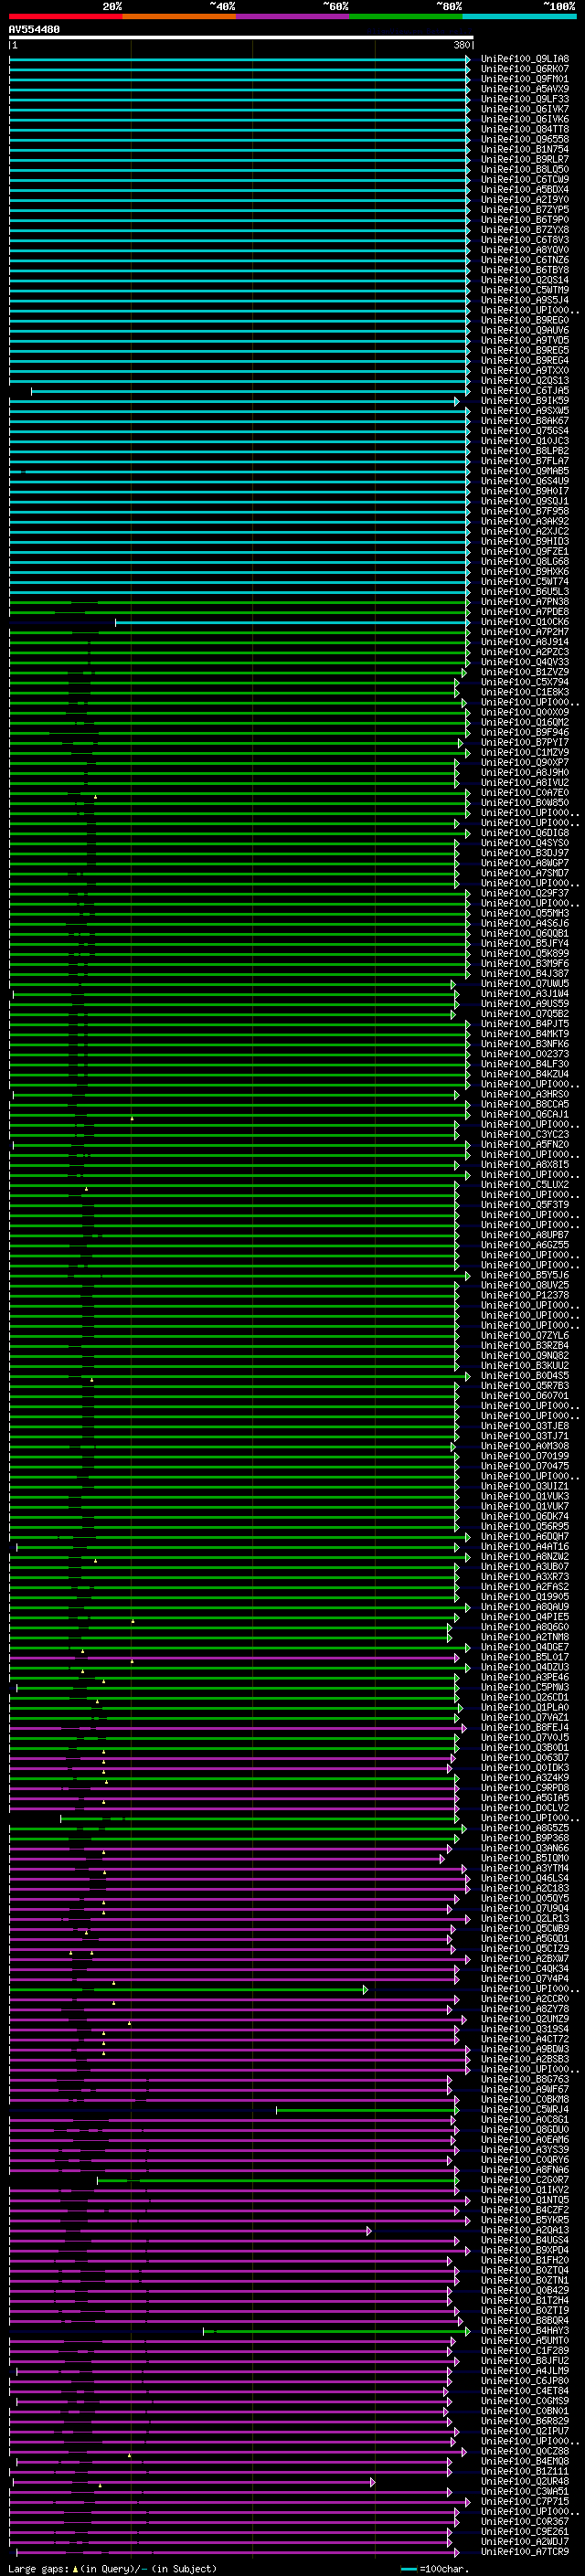
Task: Click hit label UniRef100_A3AK92
Action: click(525, 521)
